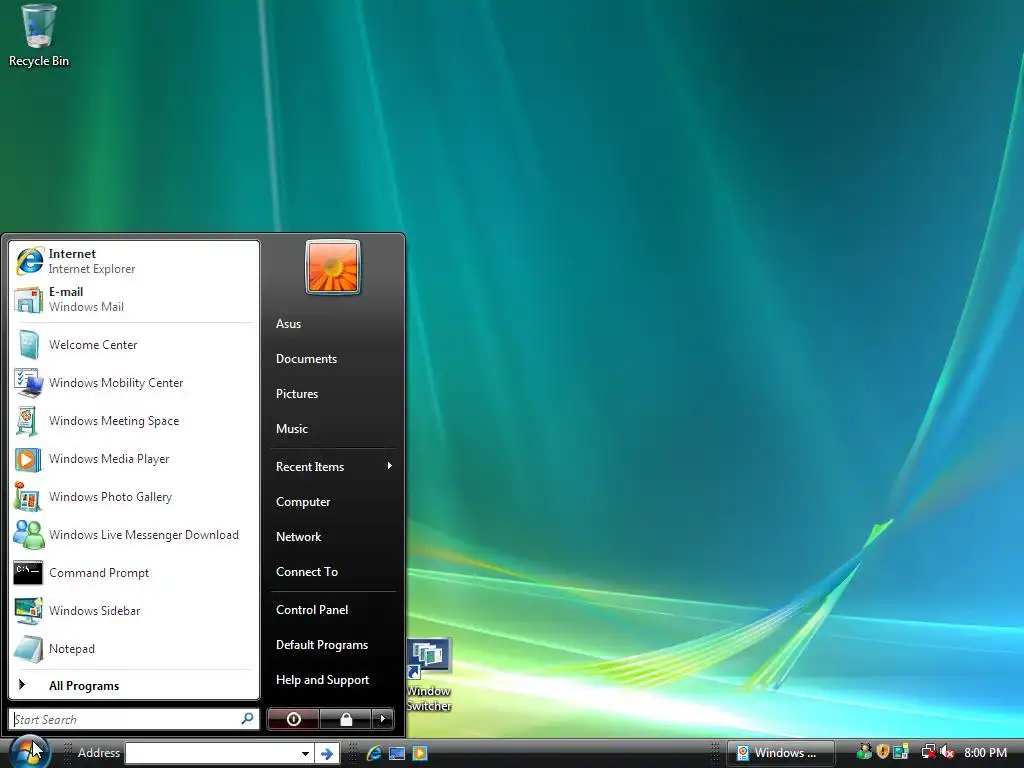Open Control Panel
Viewport: 1024px width, 768px height.
[333, 609]
